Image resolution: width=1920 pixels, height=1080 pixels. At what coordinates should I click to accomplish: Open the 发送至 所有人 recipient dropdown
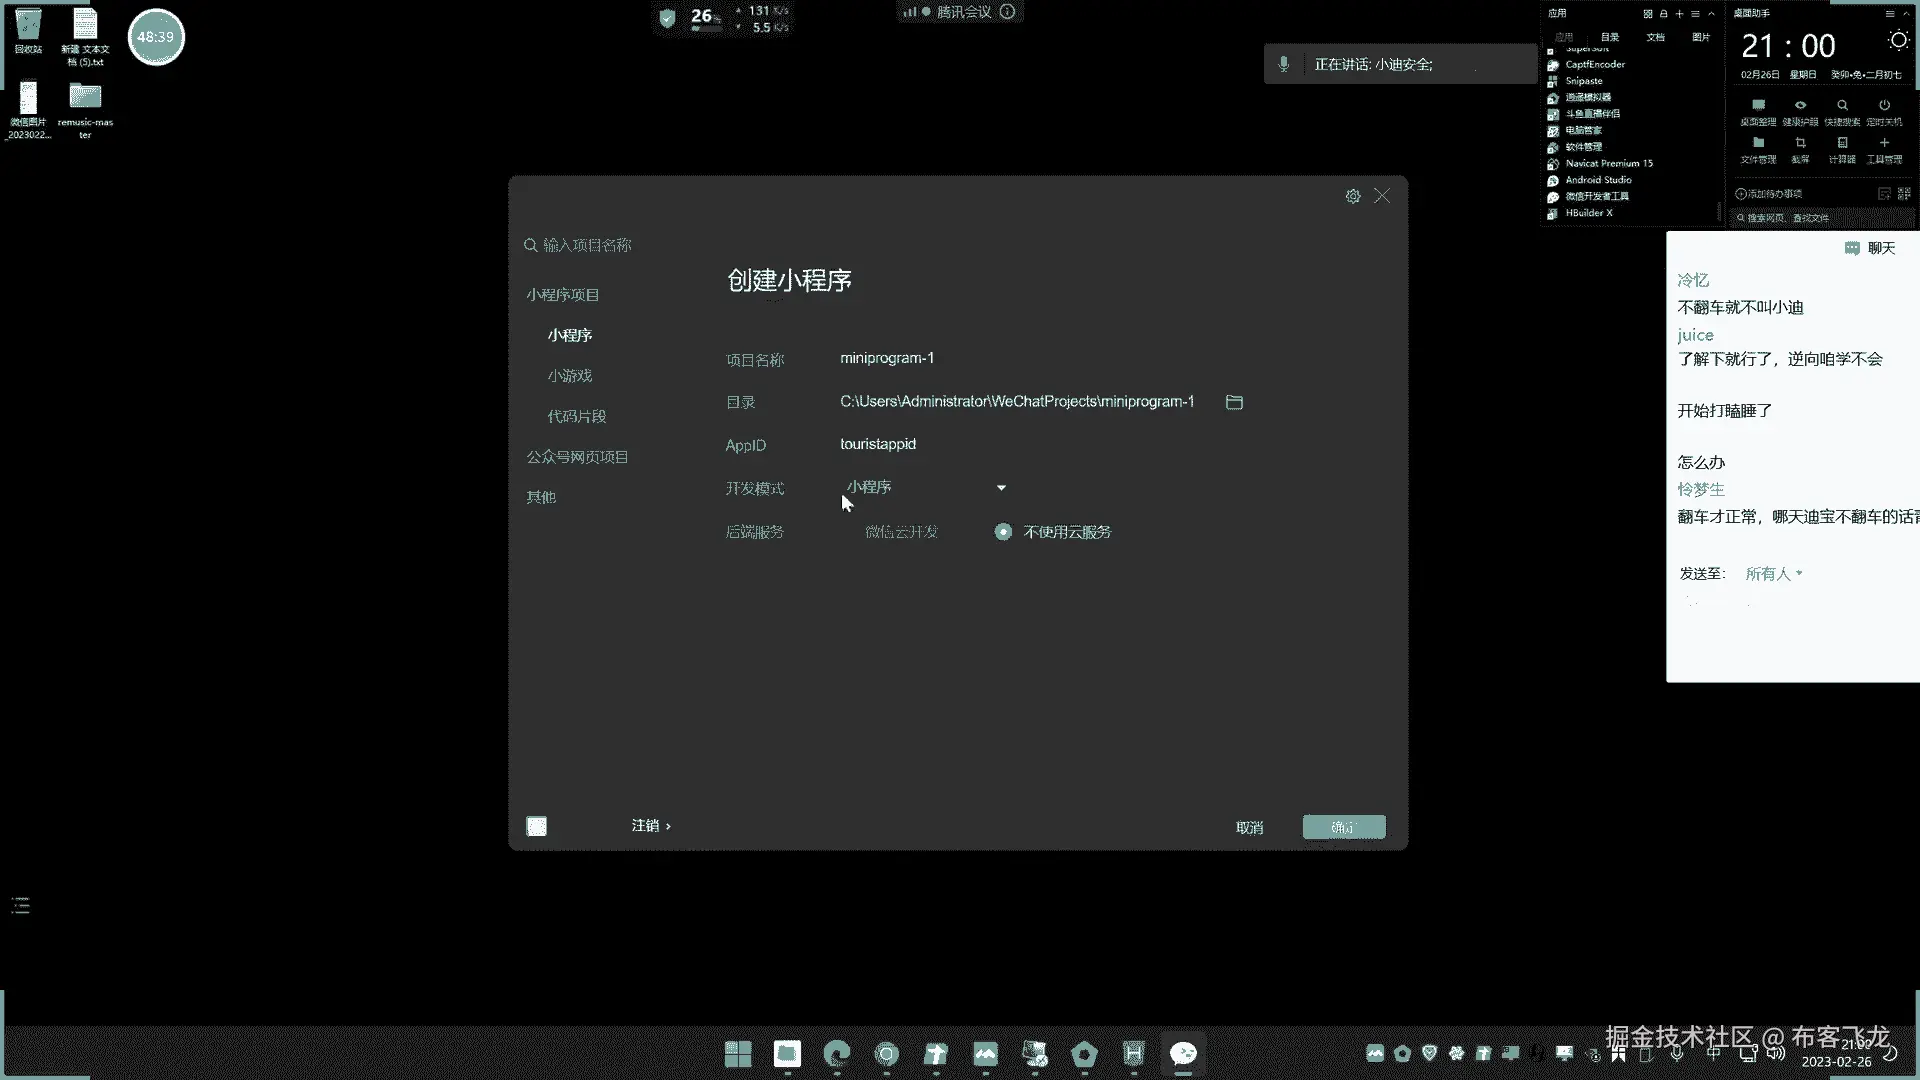point(1773,574)
